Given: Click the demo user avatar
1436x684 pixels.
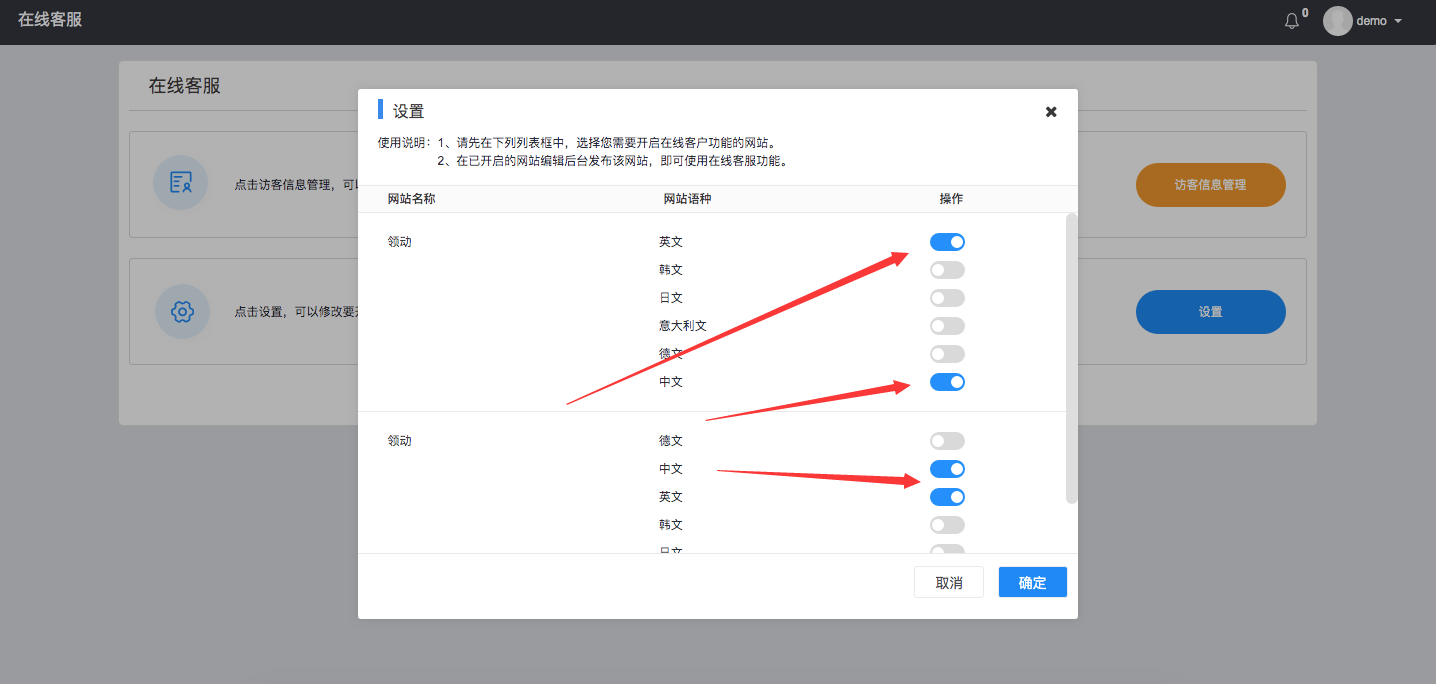Looking at the screenshot, I should (x=1337, y=21).
